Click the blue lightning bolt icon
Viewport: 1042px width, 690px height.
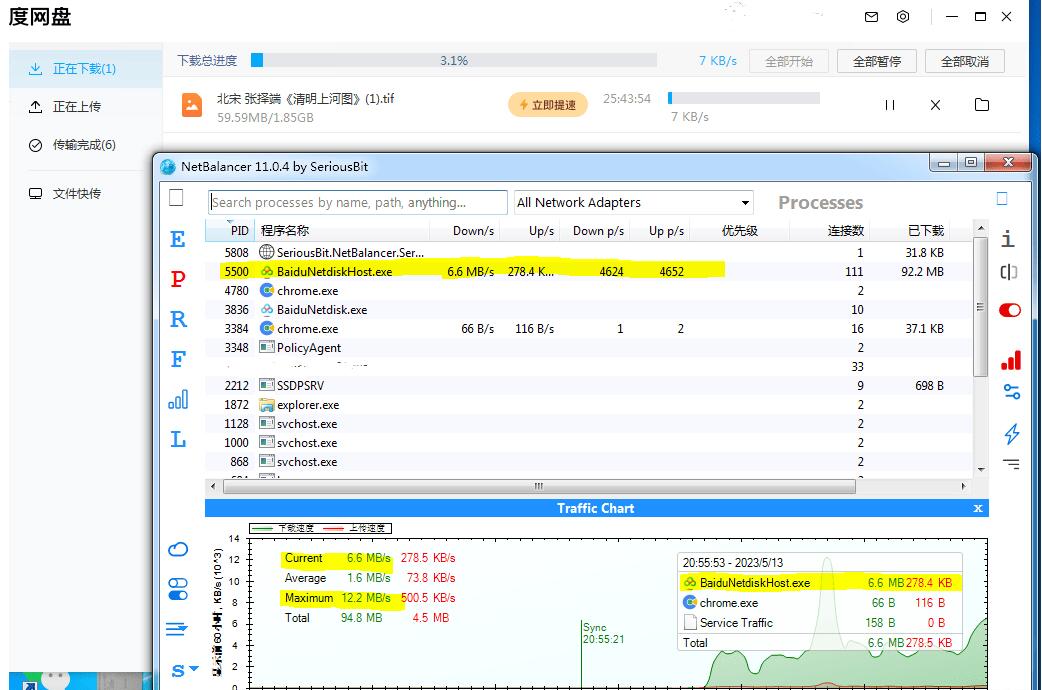click(x=1011, y=434)
